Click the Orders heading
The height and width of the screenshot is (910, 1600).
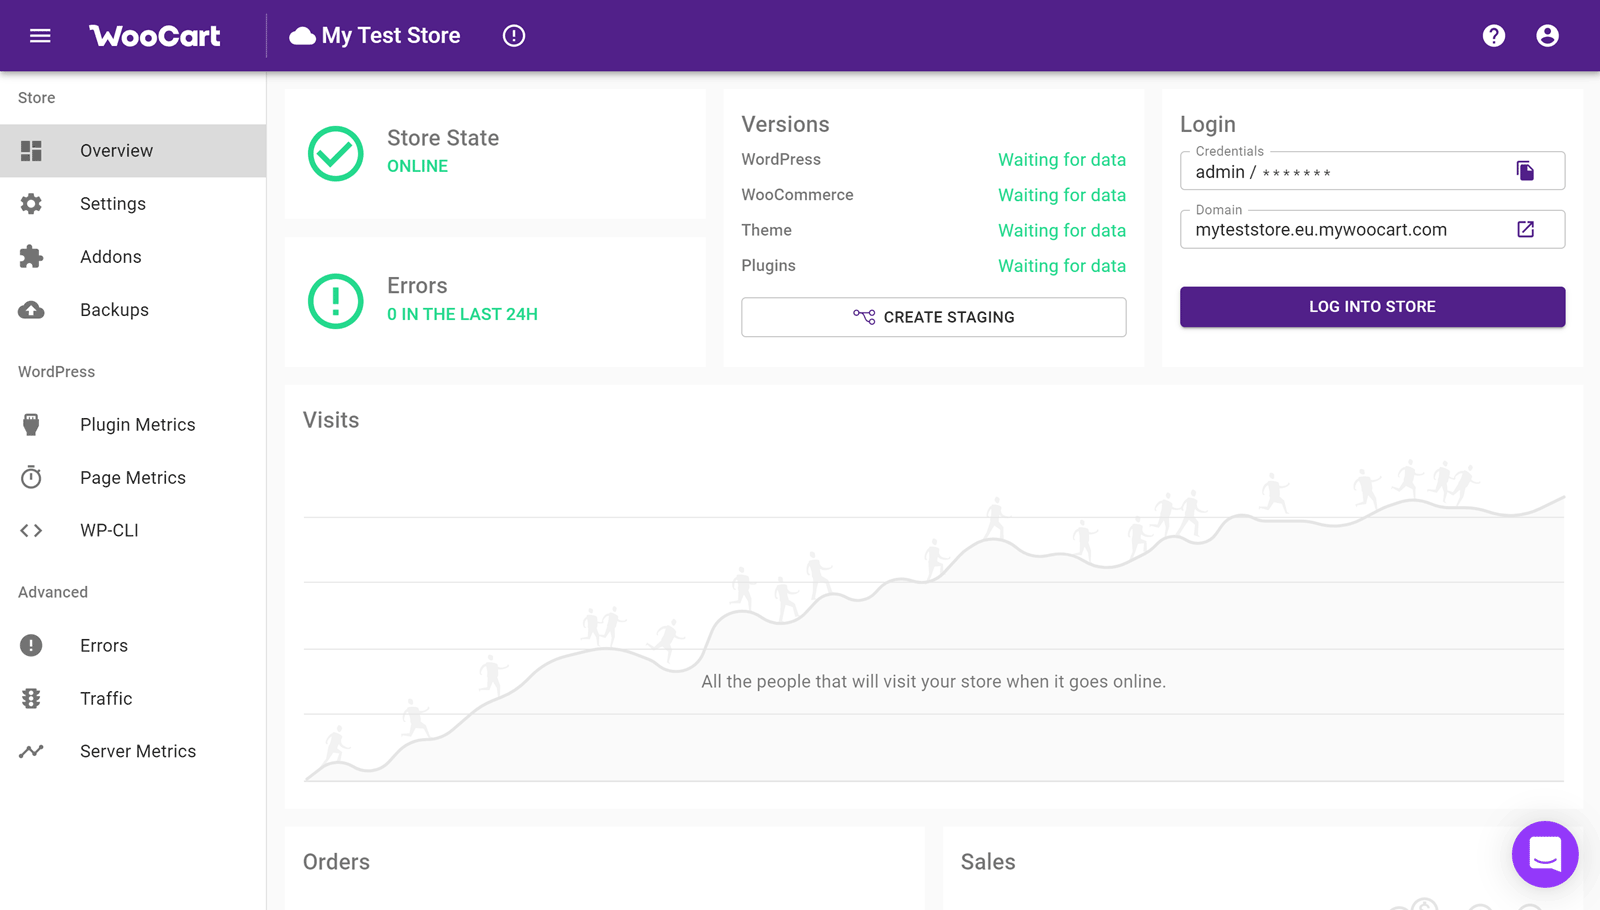(x=336, y=862)
